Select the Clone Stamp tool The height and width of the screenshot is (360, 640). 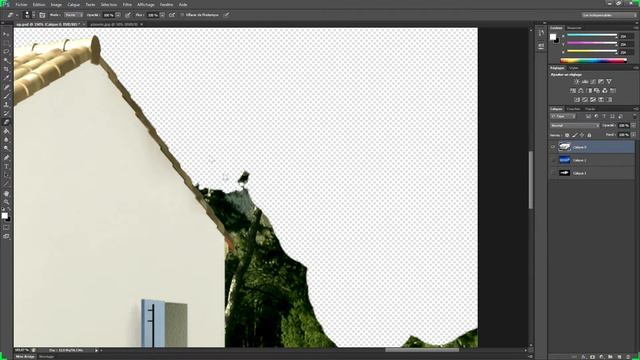point(6,104)
